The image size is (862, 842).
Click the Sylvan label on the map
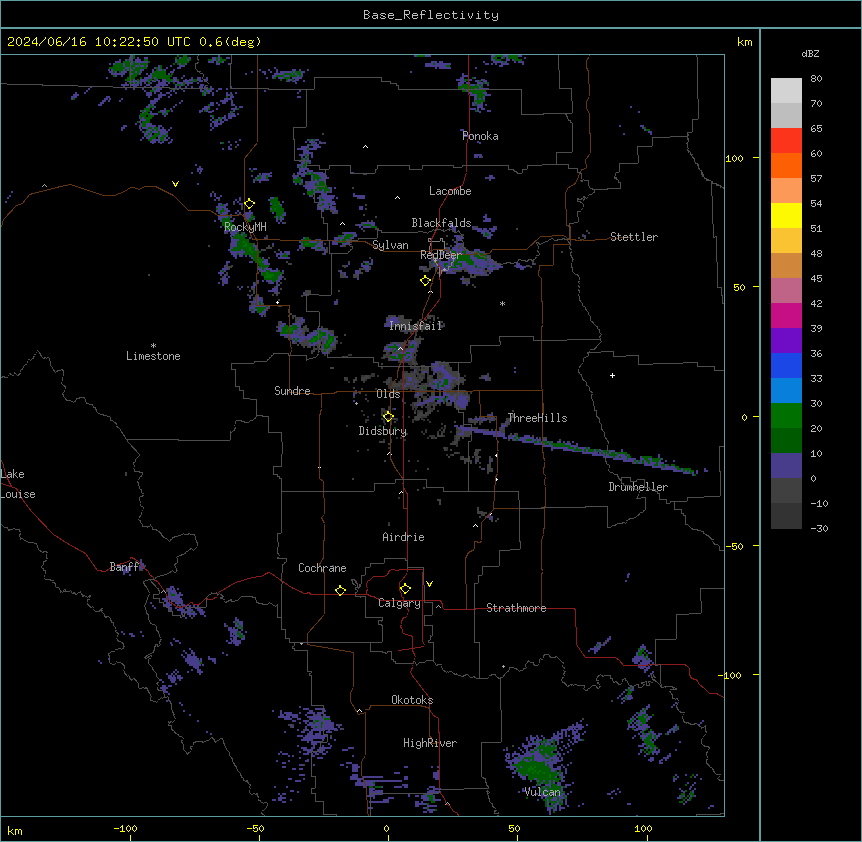tap(390, 245)
